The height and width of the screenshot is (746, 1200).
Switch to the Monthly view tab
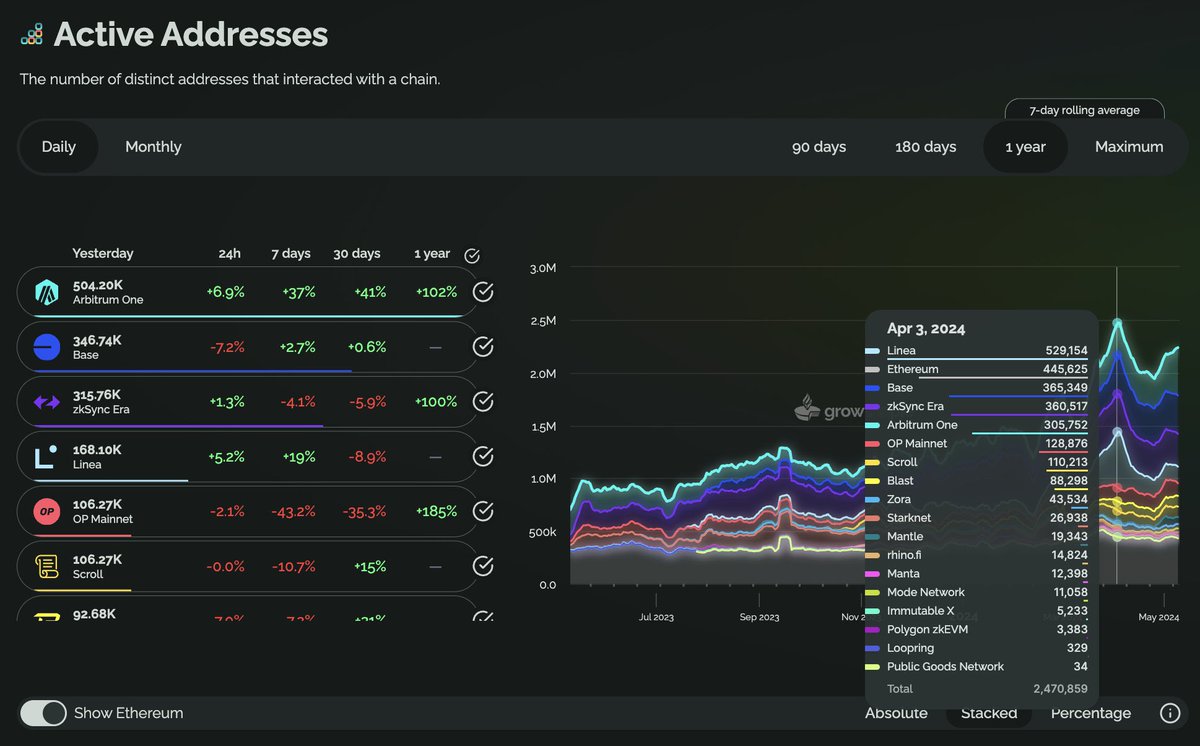coord(153,147)
